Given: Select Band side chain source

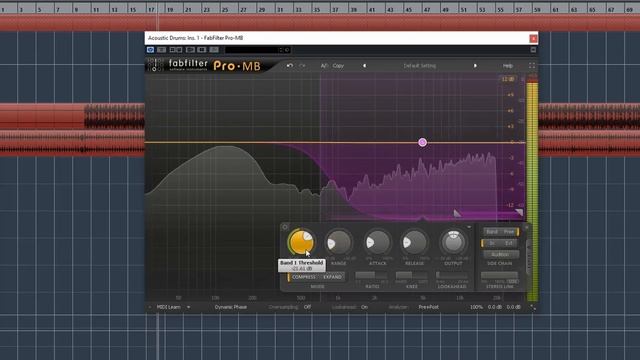Looking at the screenshot, I should pyautogui.click(x=492, y=232).
